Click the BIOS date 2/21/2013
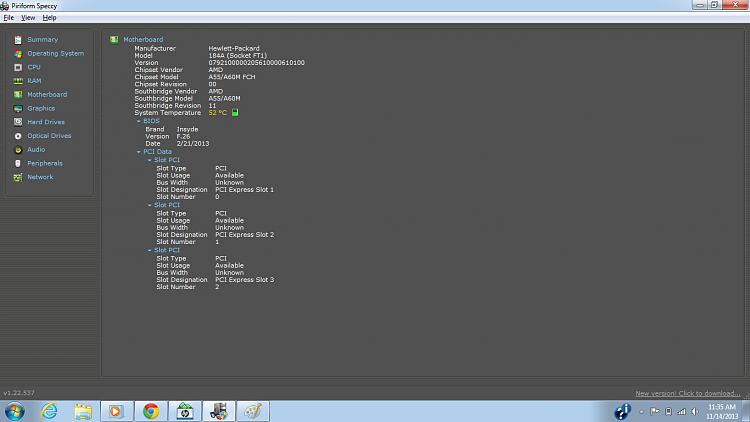 tap(193, 144)
